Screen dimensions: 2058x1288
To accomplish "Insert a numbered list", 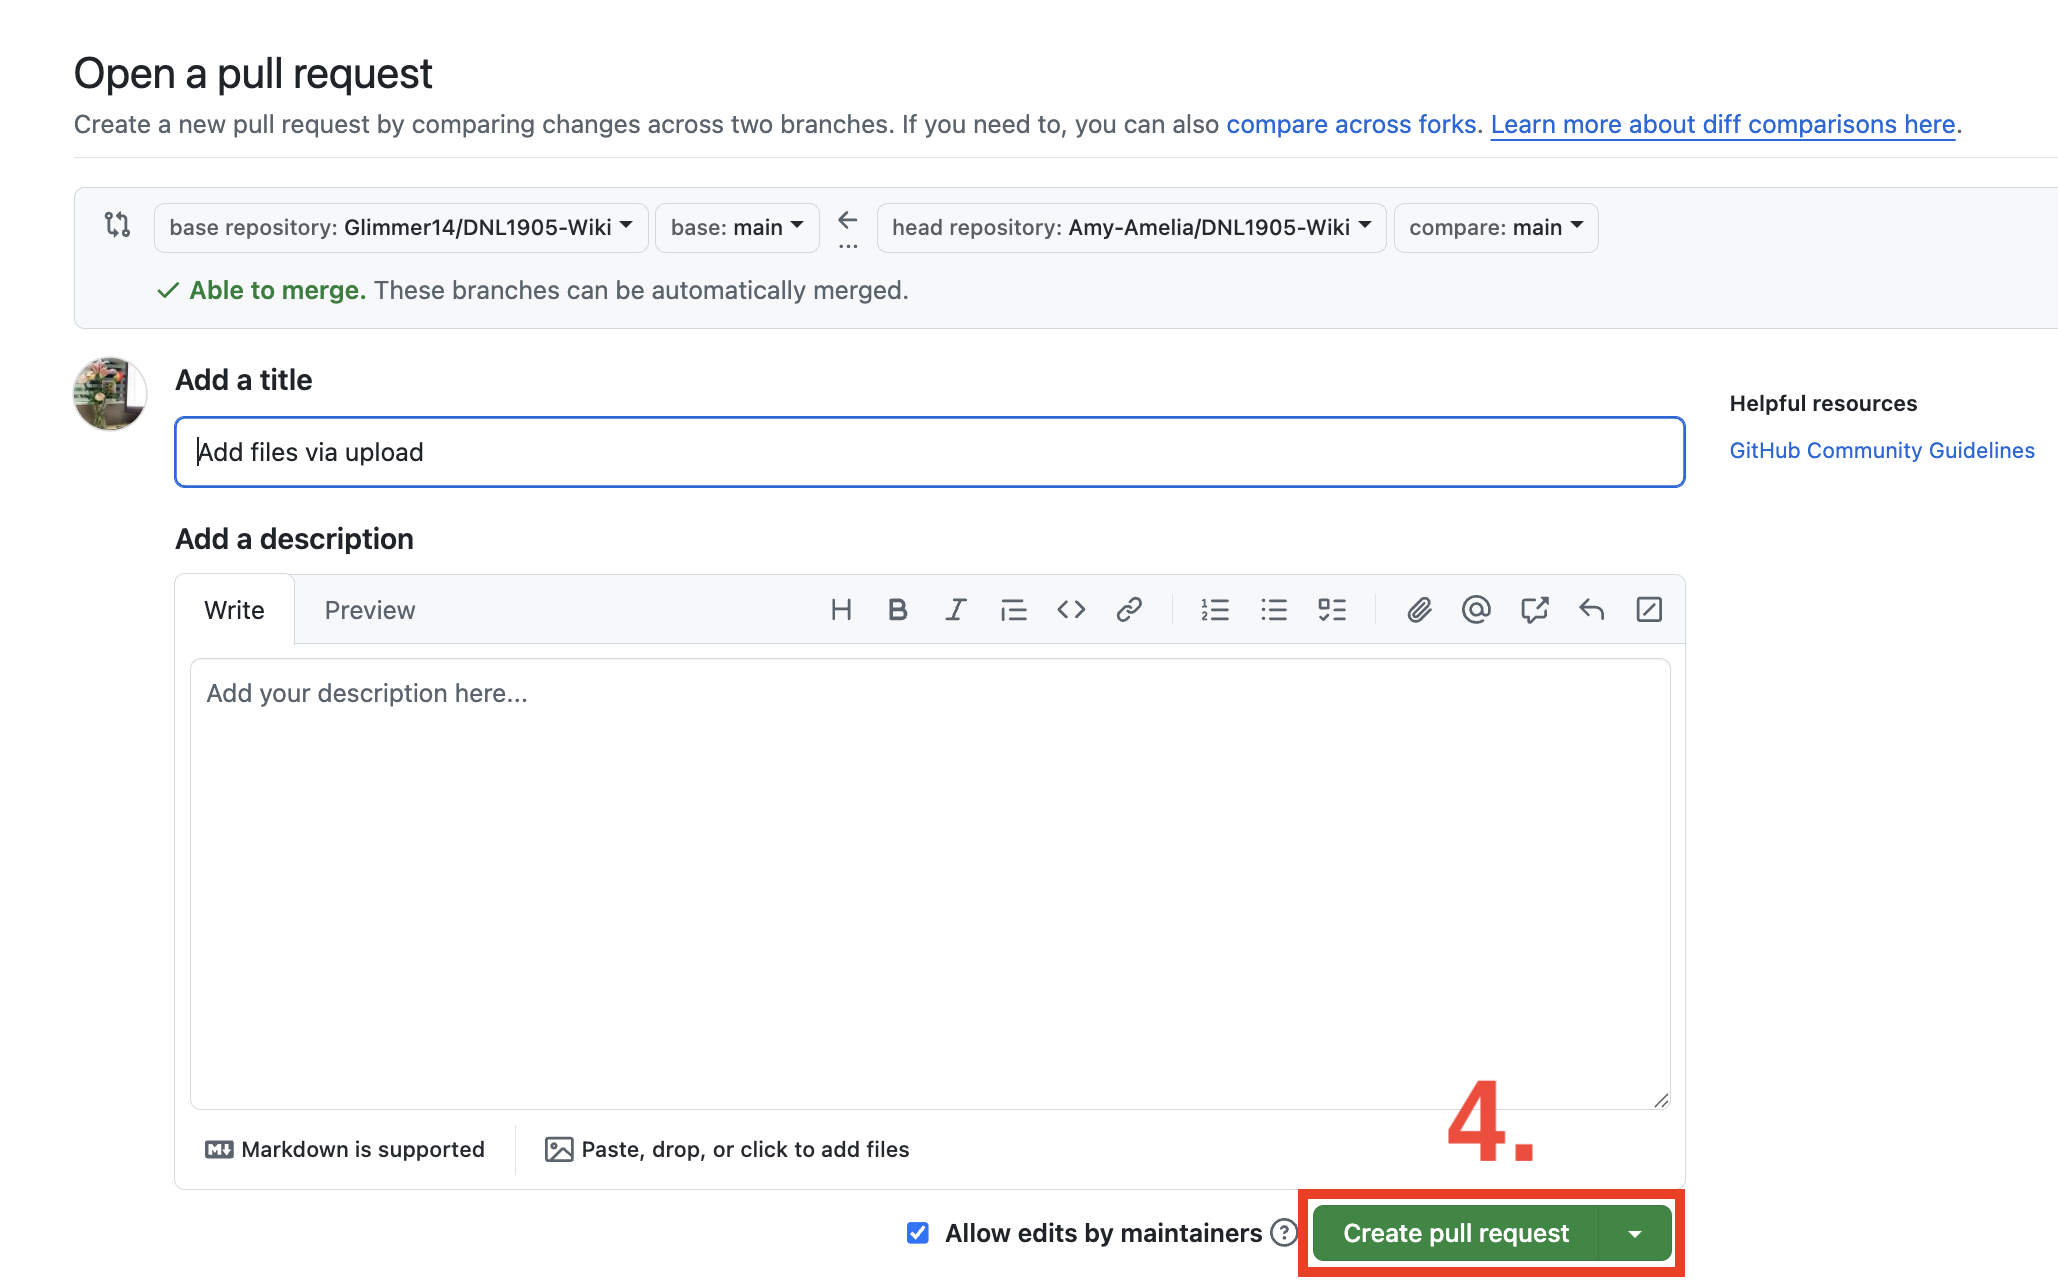I will pyautogui.click(x=1215, y=610).
